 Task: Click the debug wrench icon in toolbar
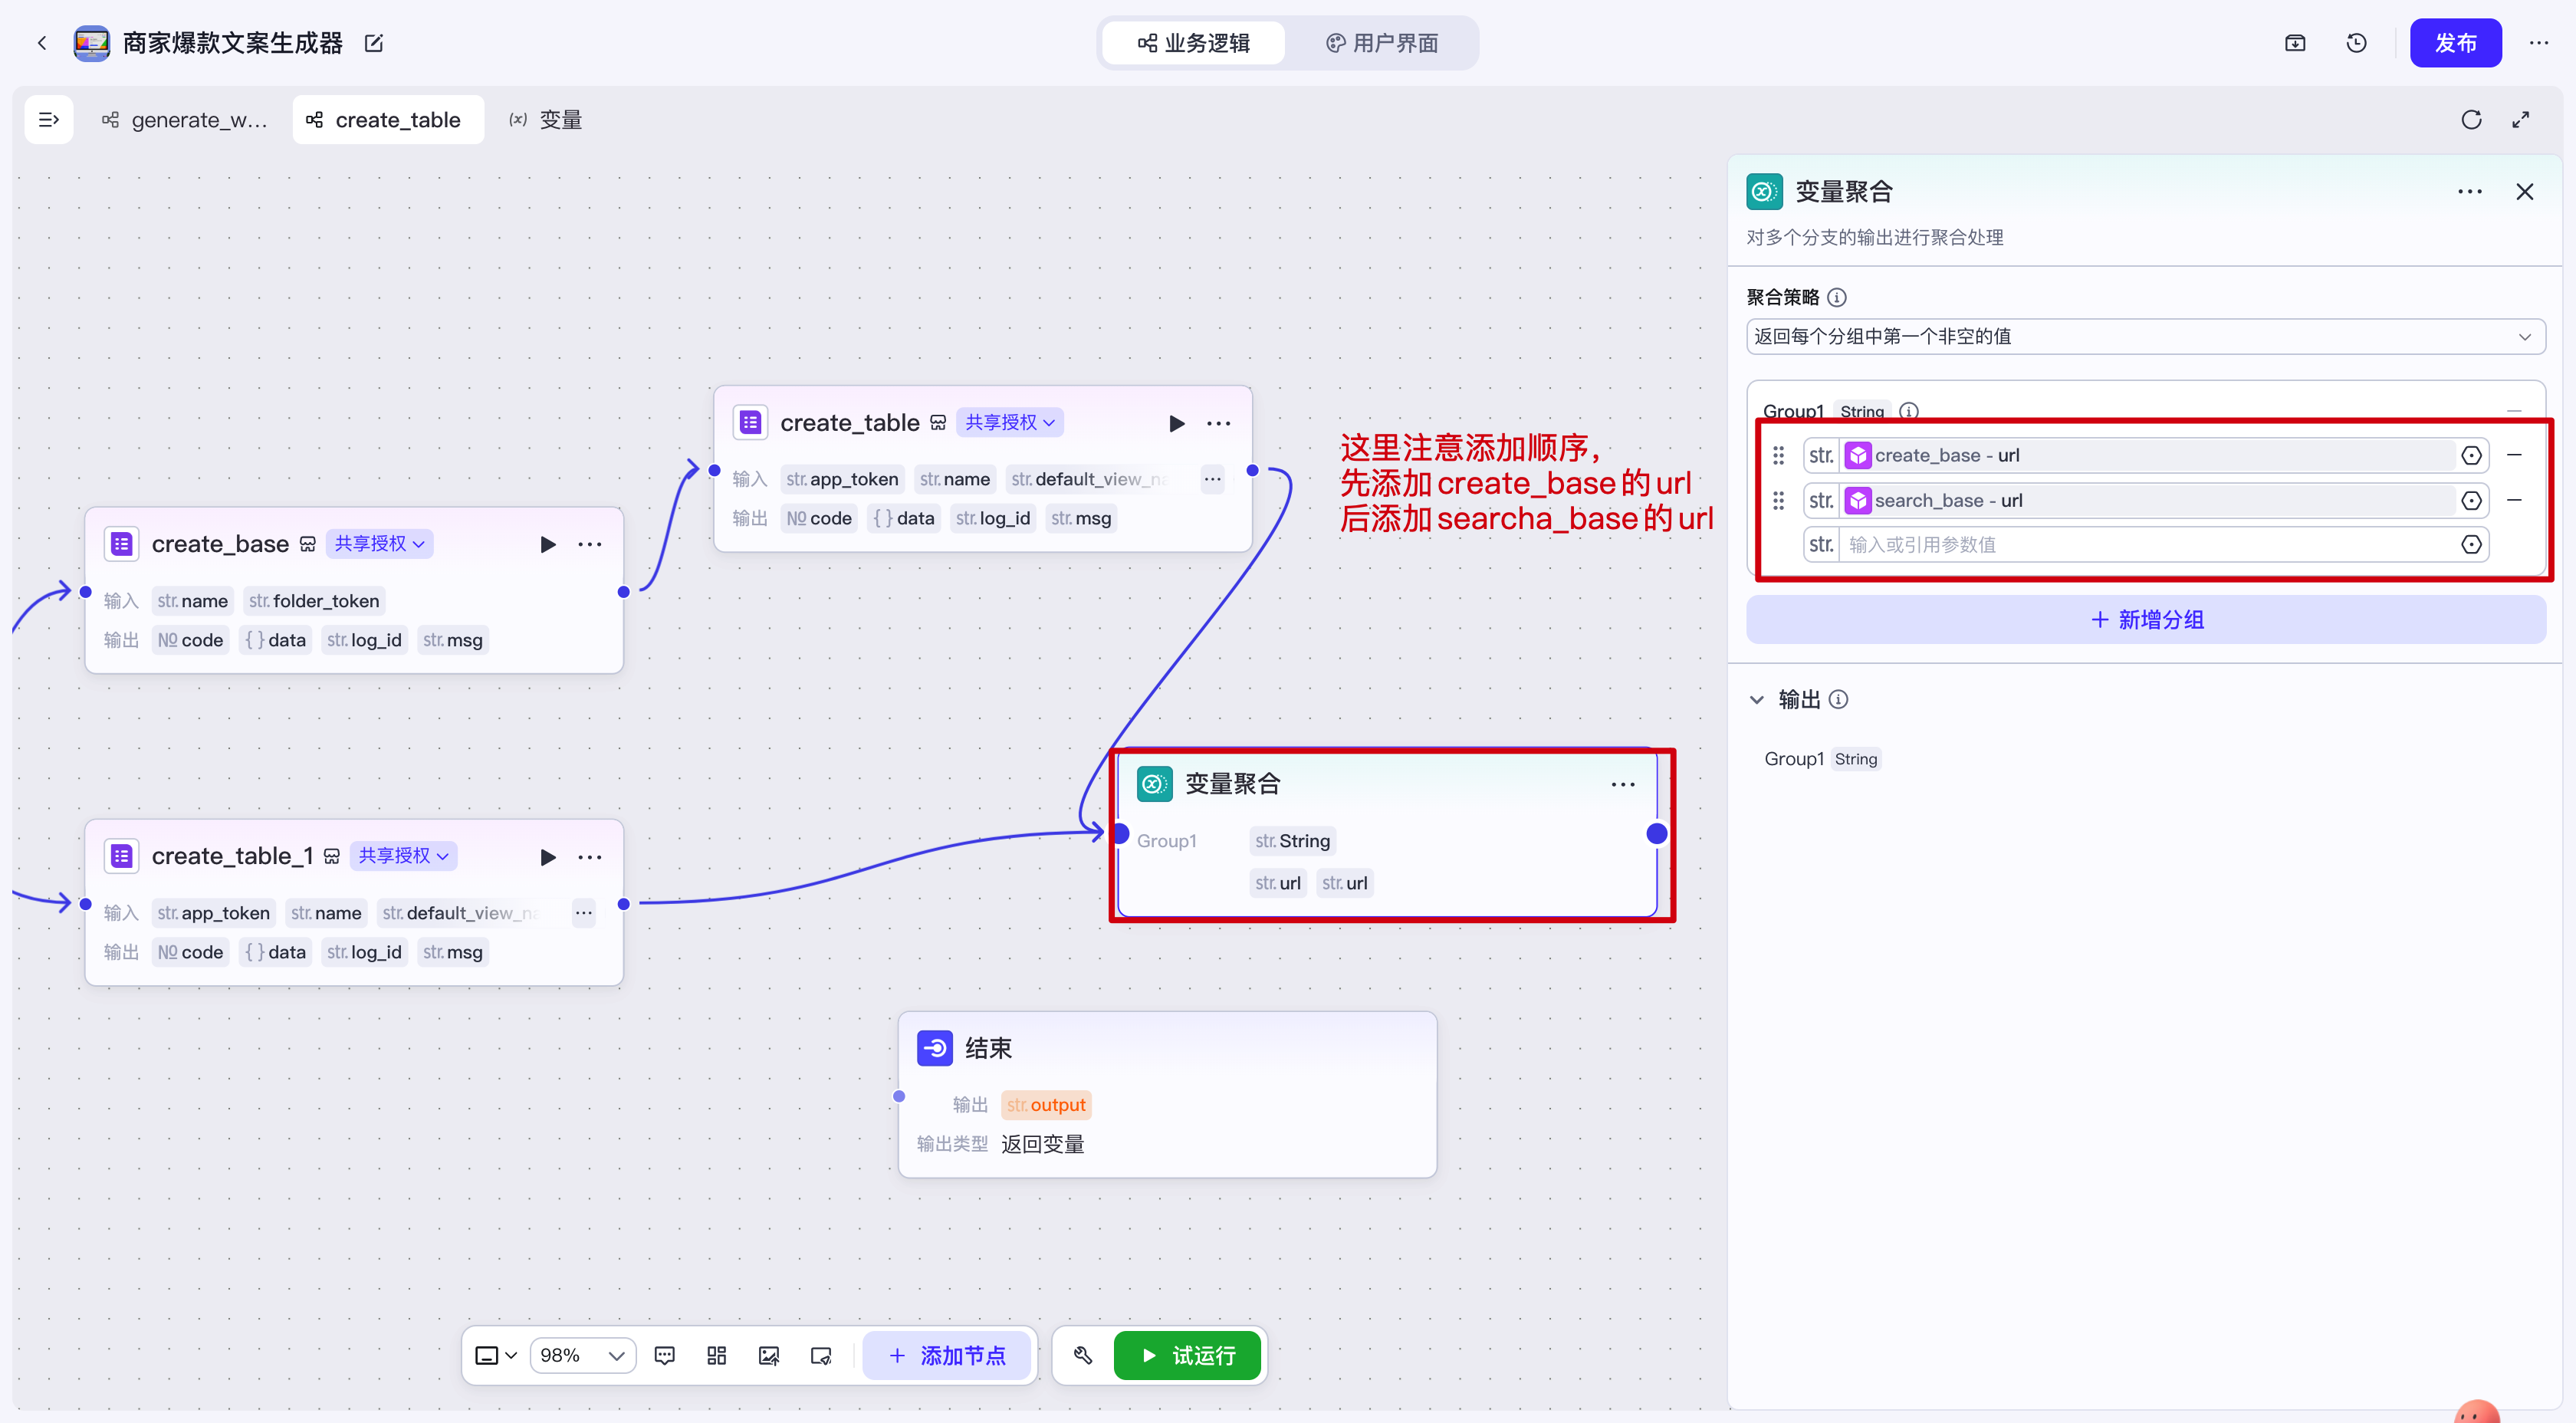(1082, 1355)
